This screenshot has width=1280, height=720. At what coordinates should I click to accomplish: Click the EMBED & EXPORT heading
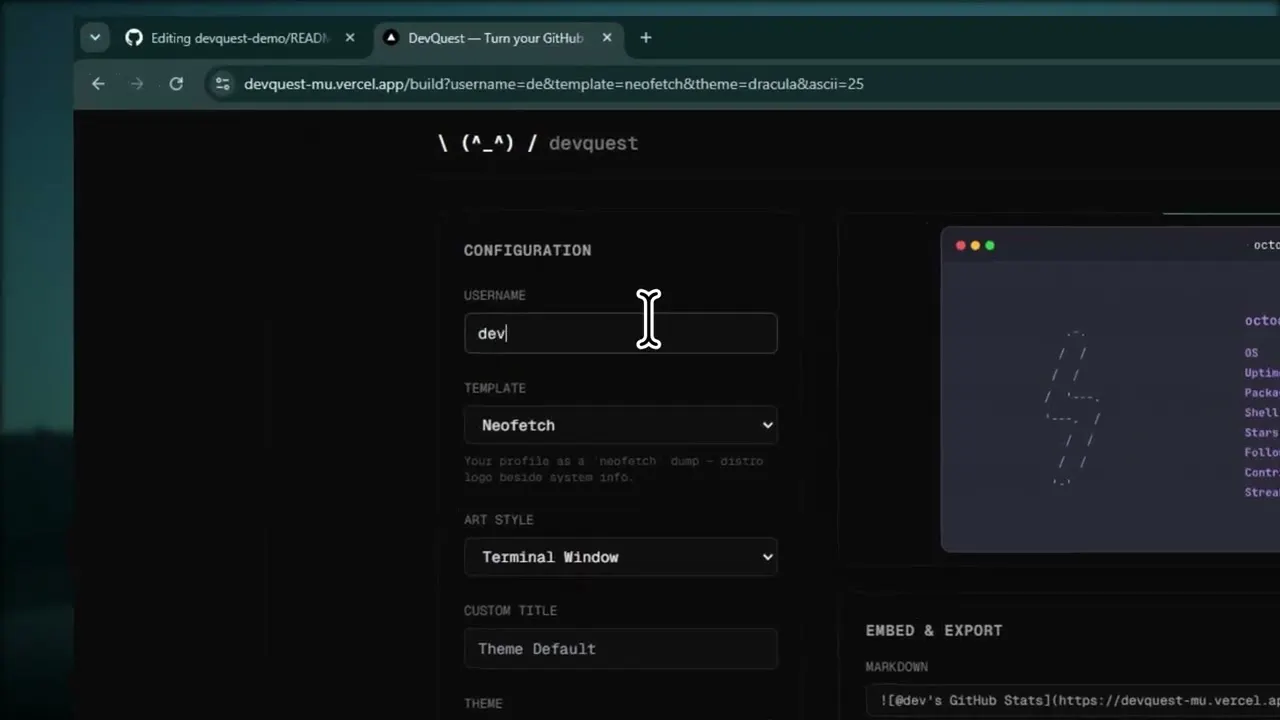[934, 630]
